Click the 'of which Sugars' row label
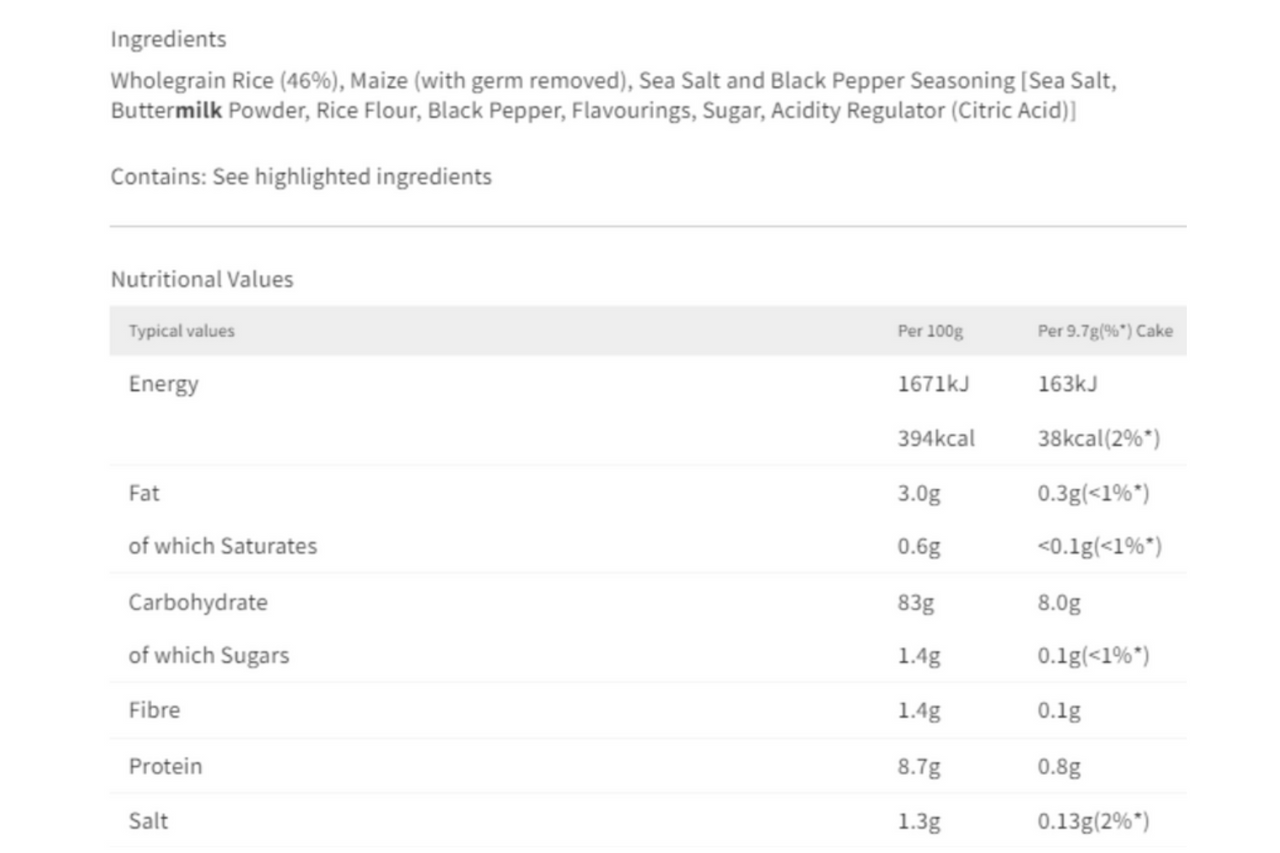Viewport: 1280px width, 853px height. point(208,655)
